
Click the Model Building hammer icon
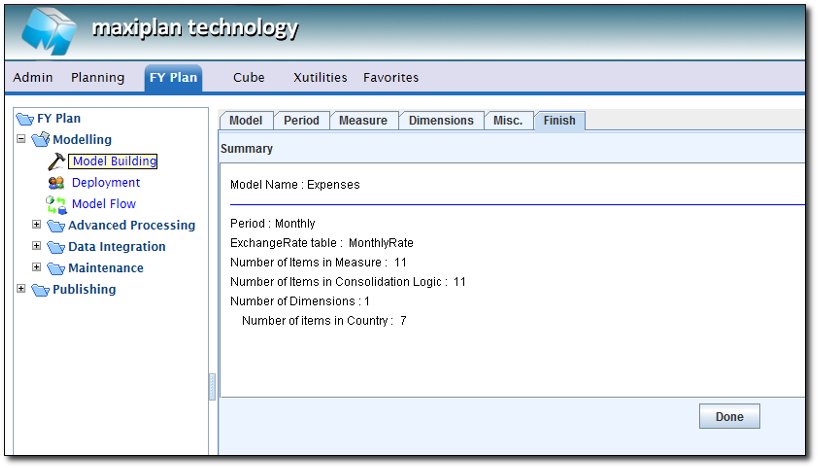(x=56, y=161)
